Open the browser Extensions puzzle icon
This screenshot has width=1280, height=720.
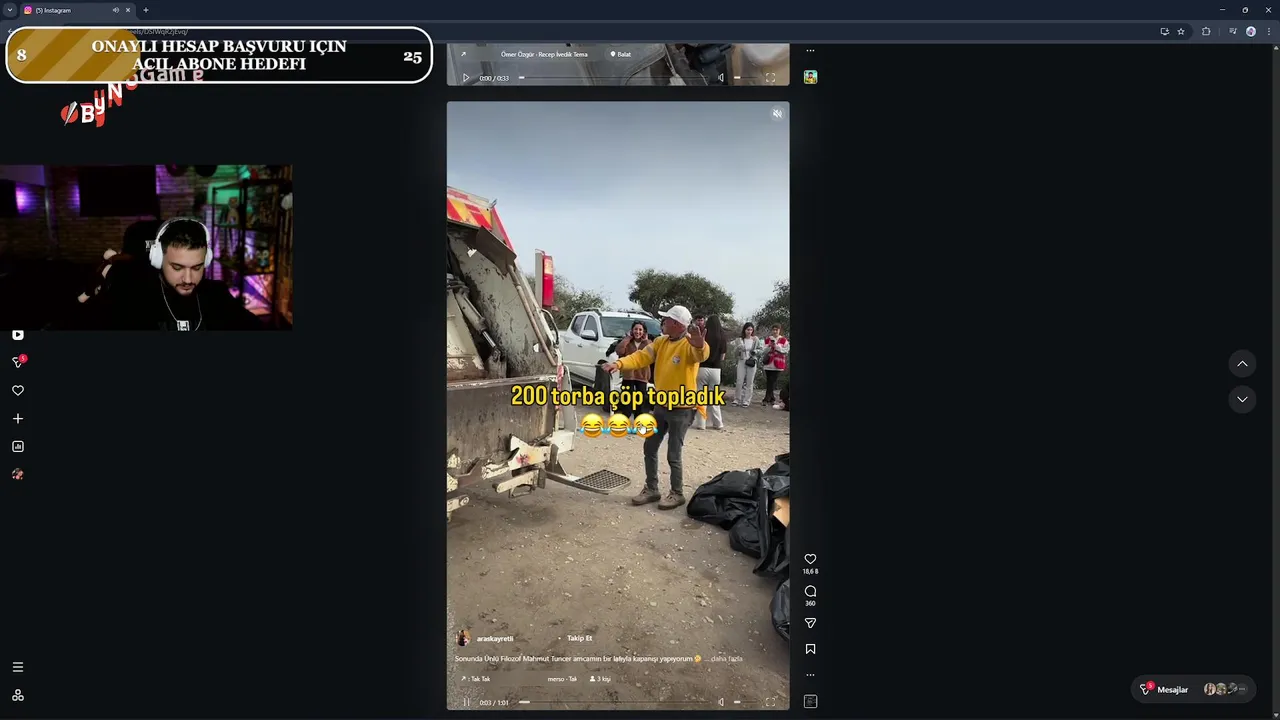(1206, 31)
